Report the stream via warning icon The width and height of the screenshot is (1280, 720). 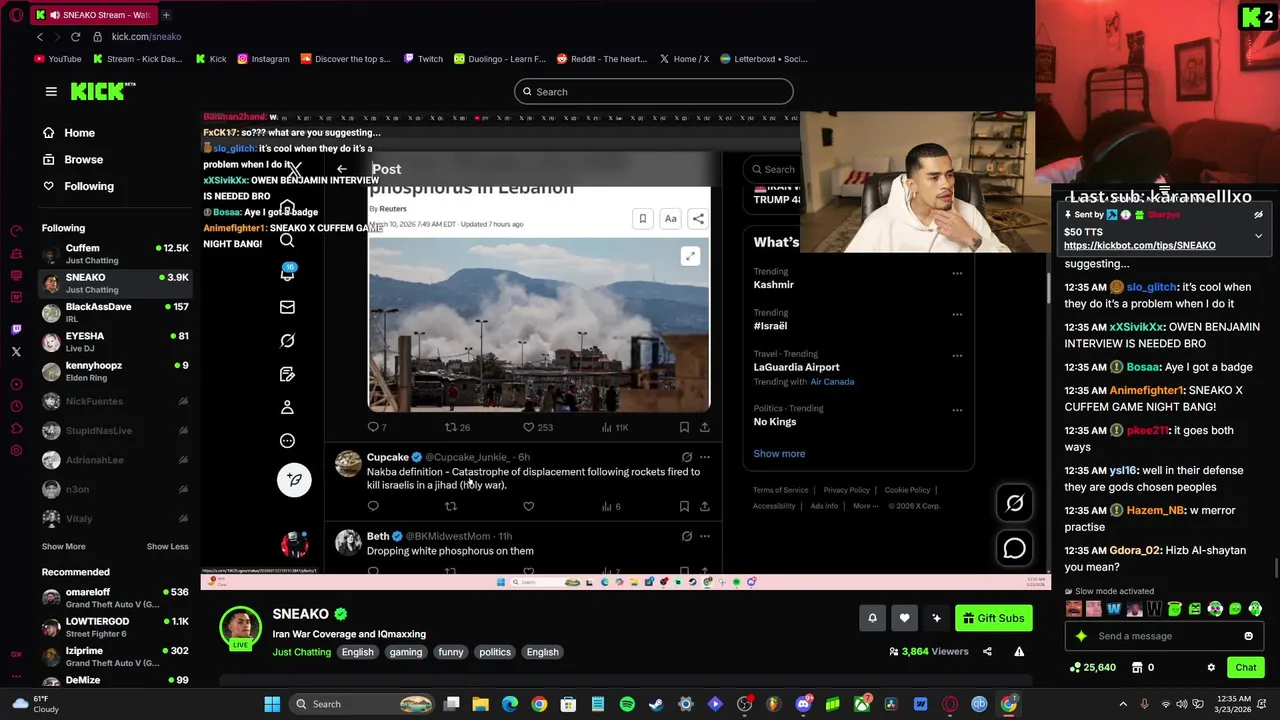1019,651
